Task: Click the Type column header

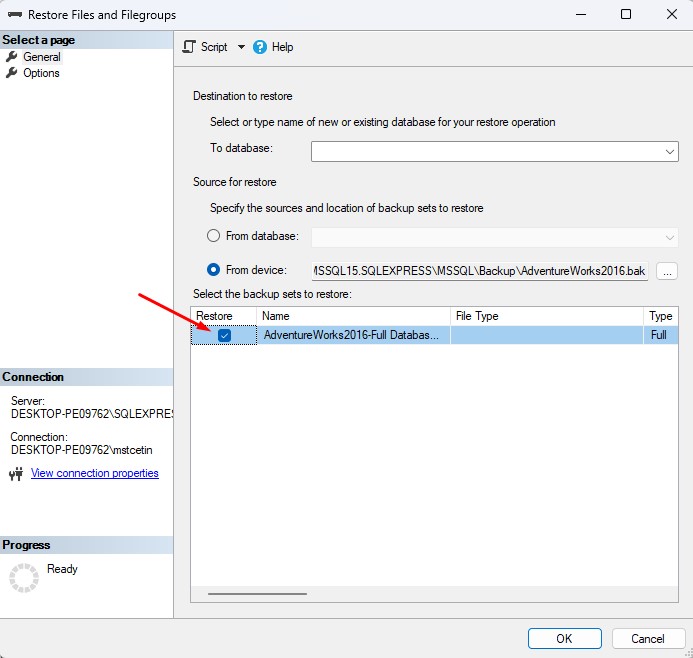Action: (661, 316)
